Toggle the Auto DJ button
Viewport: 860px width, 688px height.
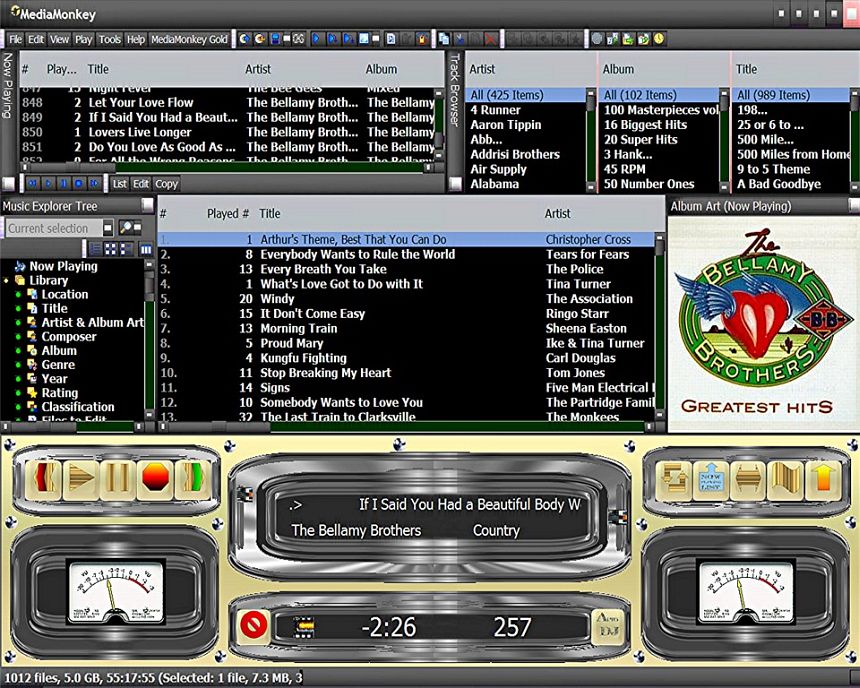pyautogui.click(x=608, y=627)
